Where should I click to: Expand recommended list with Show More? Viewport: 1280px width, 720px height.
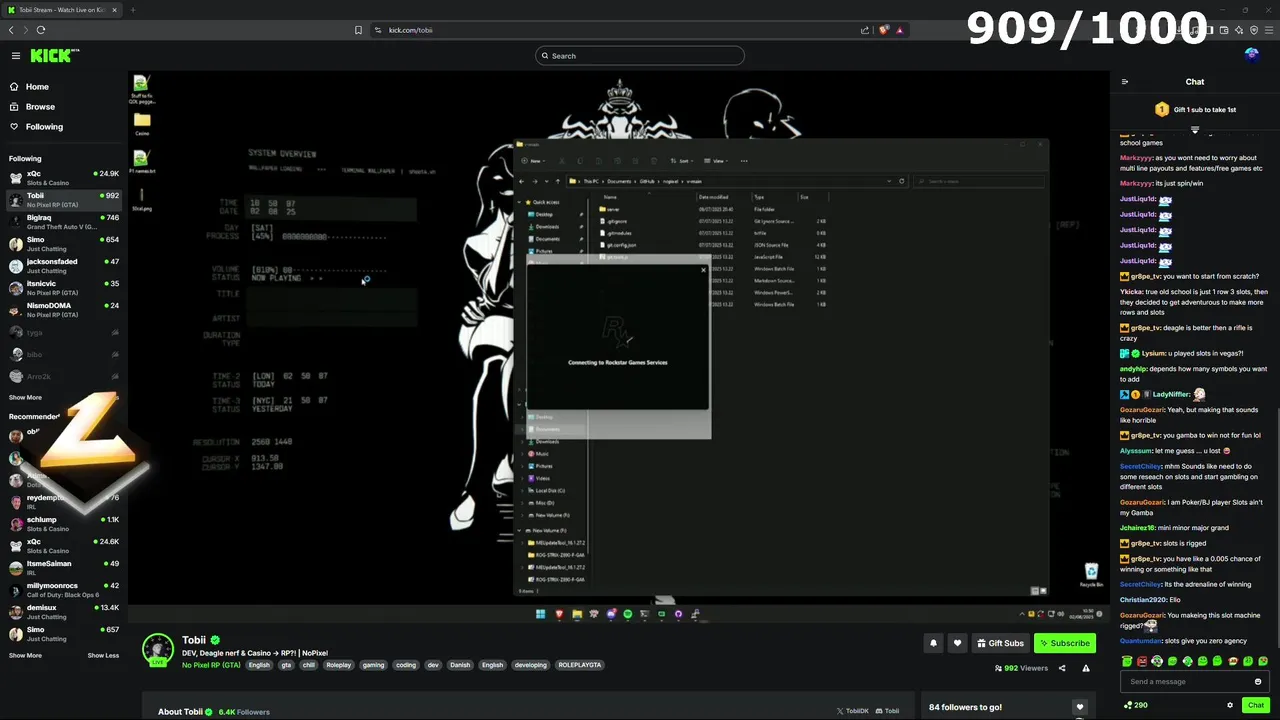tap(25, 655)
